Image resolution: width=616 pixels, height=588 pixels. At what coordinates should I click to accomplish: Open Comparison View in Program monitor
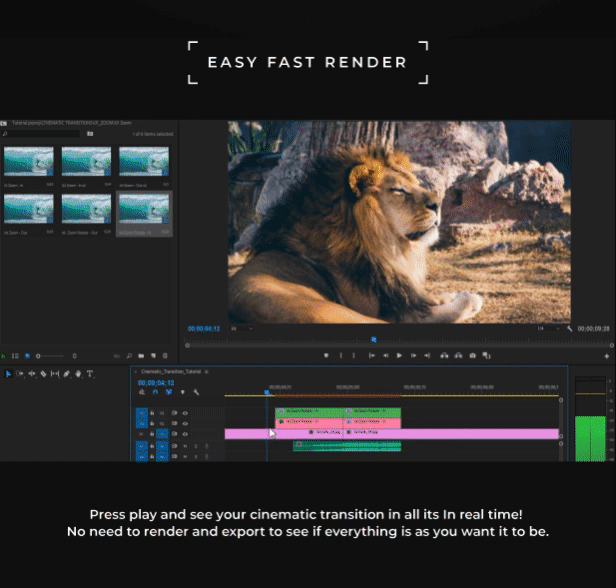487,355
